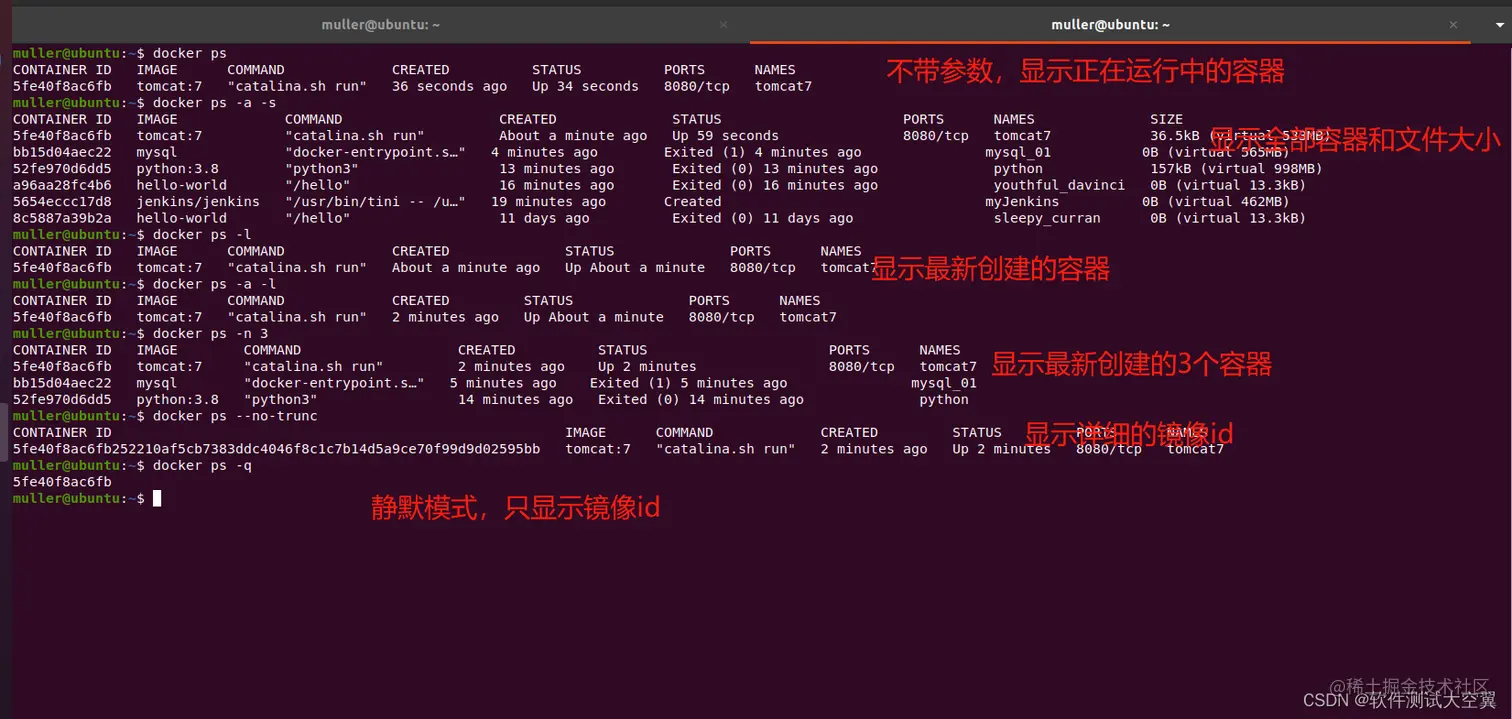Click the youthful_davinci container name
The image size is (1512, 719).
pyautogui.click(x=1059, y=185)
